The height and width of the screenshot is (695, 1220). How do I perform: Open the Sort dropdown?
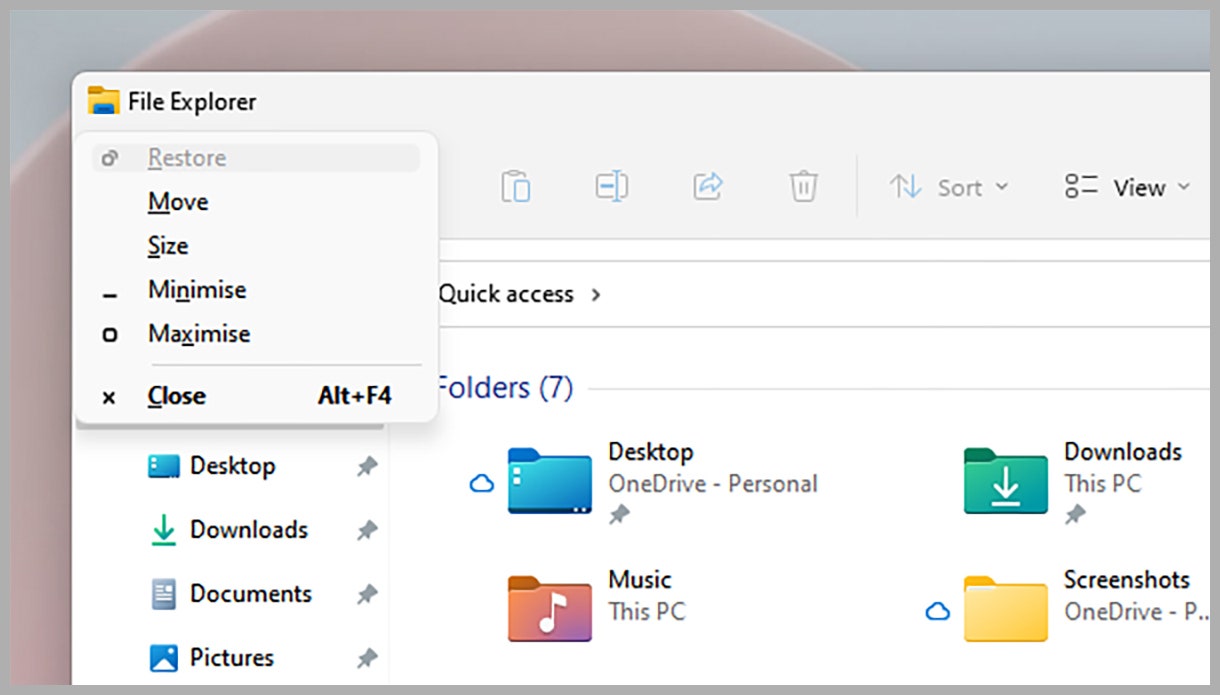[x=949, y=188]
